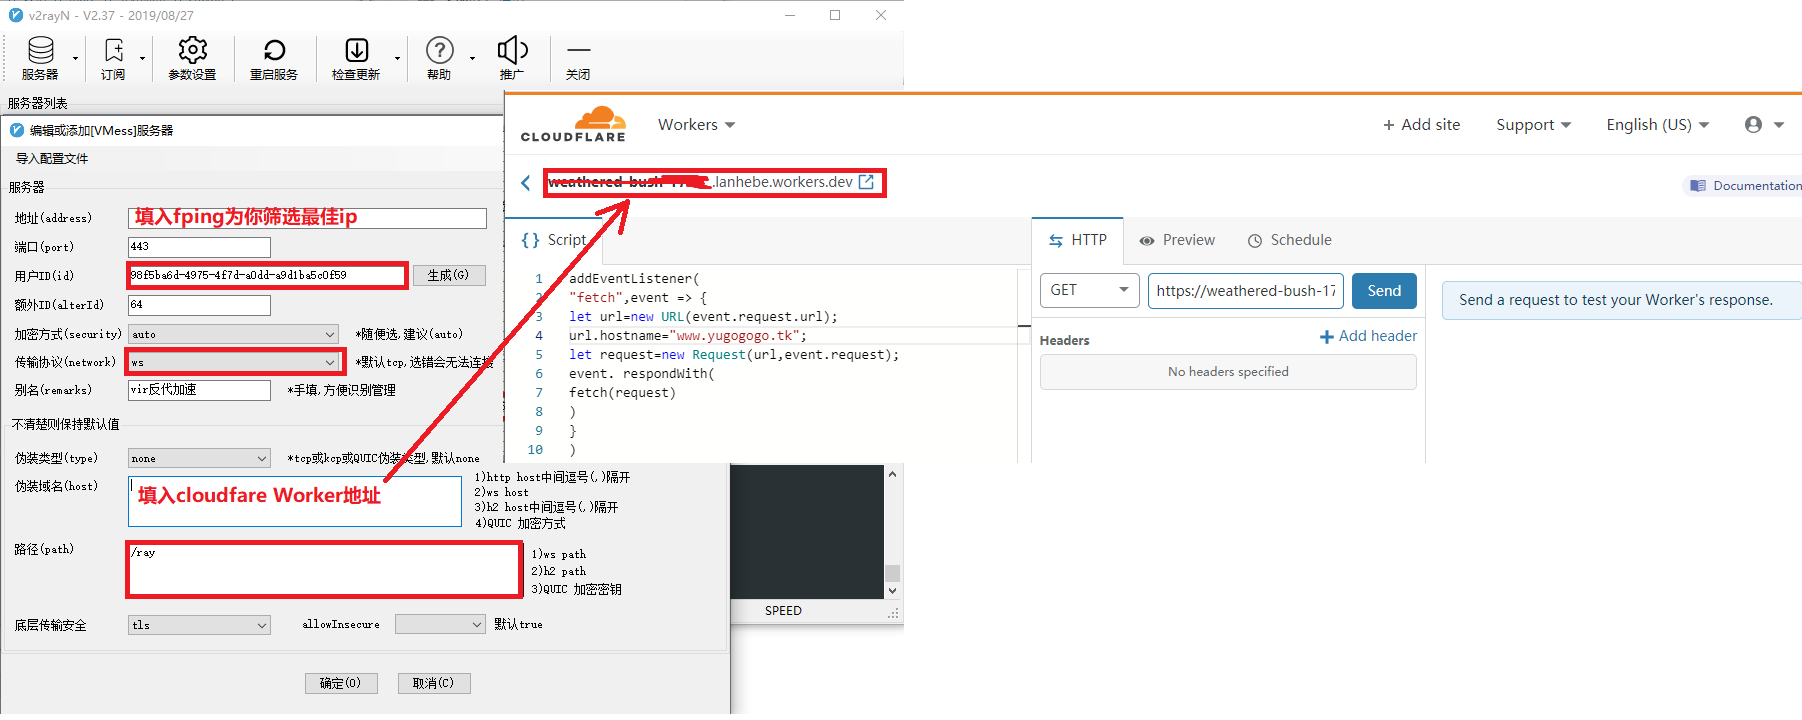Click the restart service (重启服务) icon
Viewport: 1802px width, 720px height.
pyautogui.click(x=274, y=50)
